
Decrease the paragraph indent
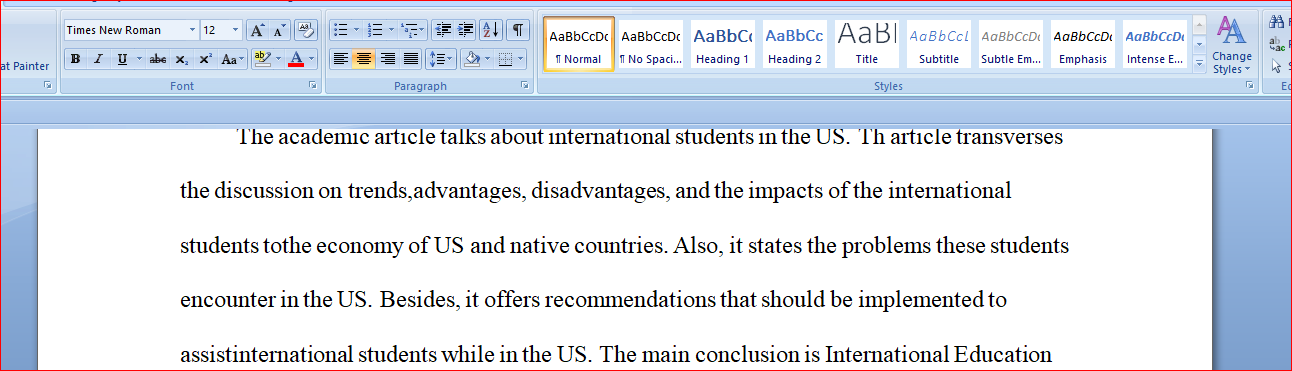coord(443,30)
